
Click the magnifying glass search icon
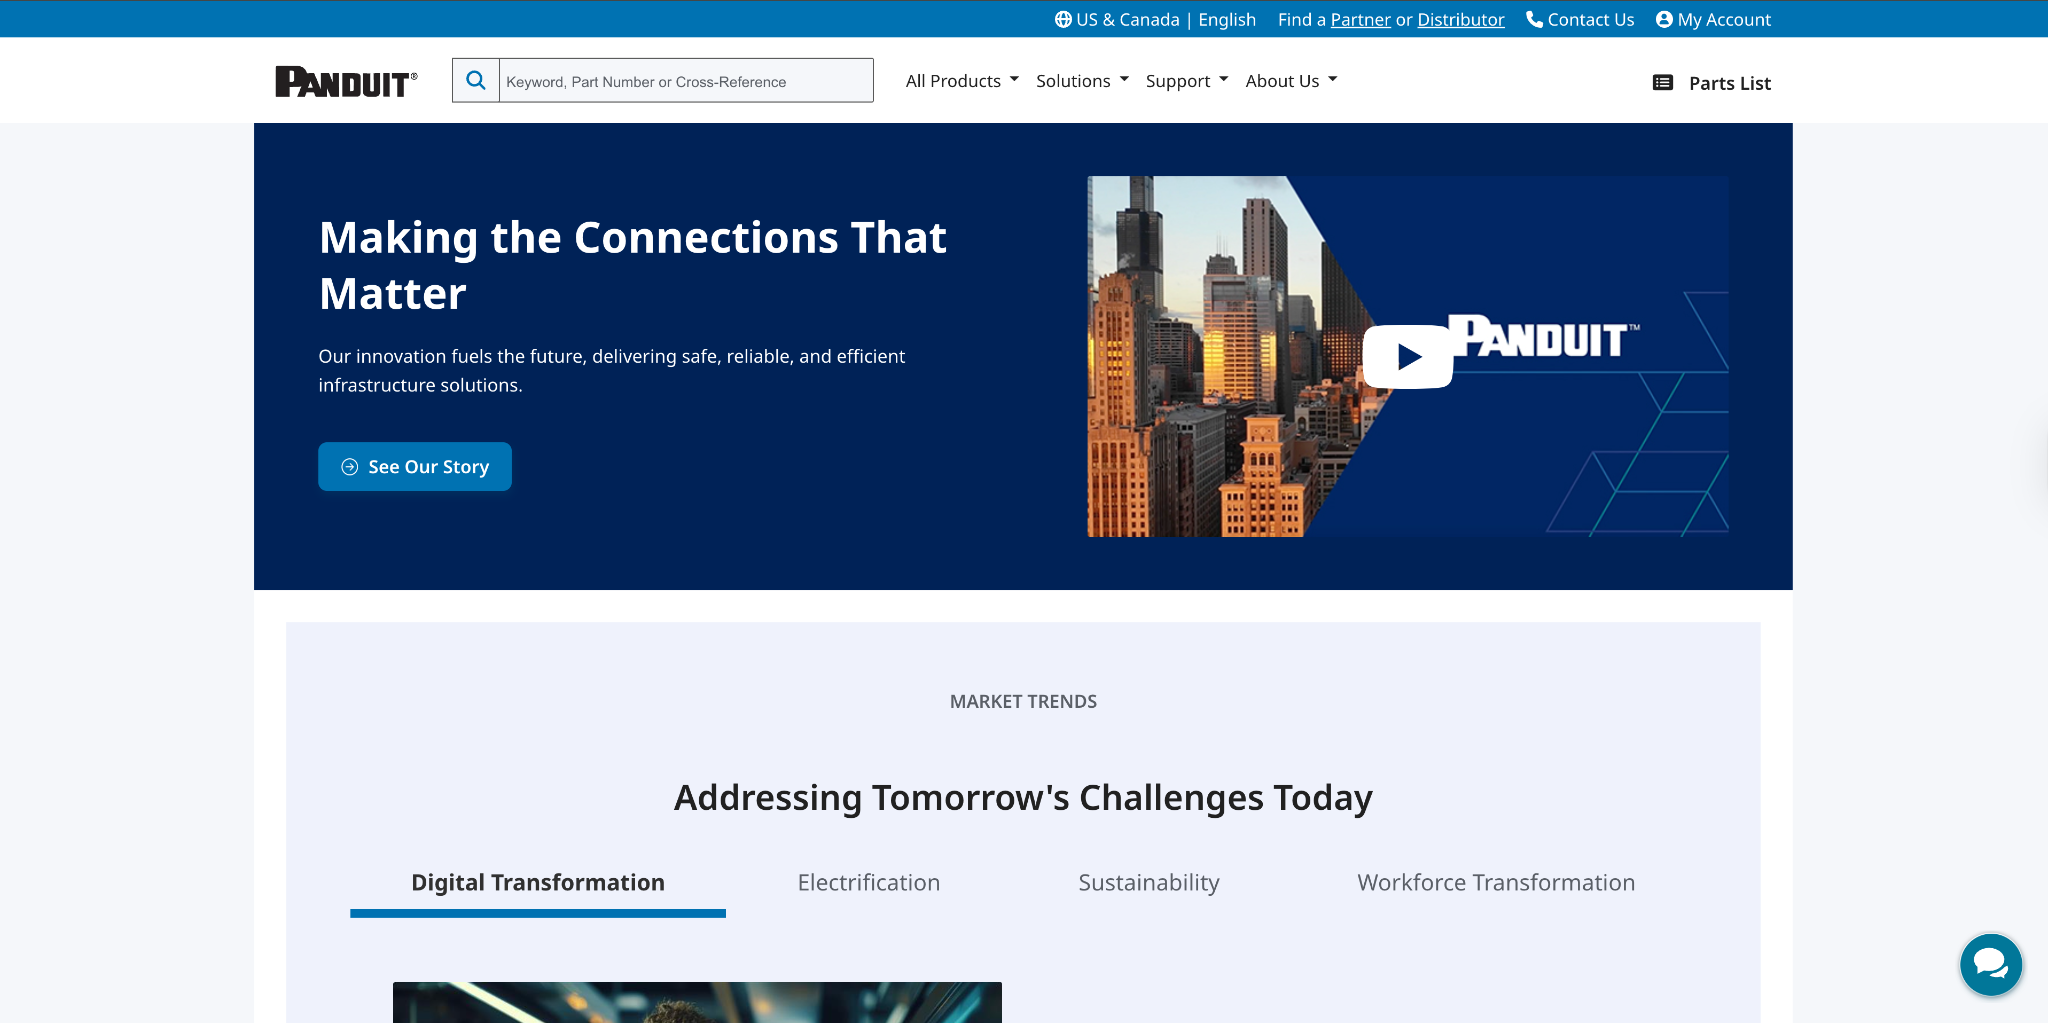(x=476, y=80)
